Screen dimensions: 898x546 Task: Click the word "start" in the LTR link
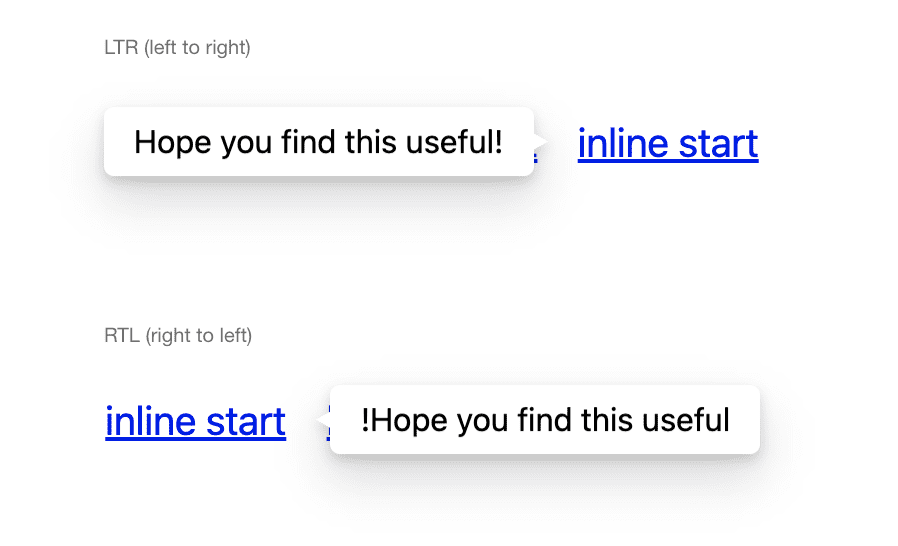[x=714, y=144]
